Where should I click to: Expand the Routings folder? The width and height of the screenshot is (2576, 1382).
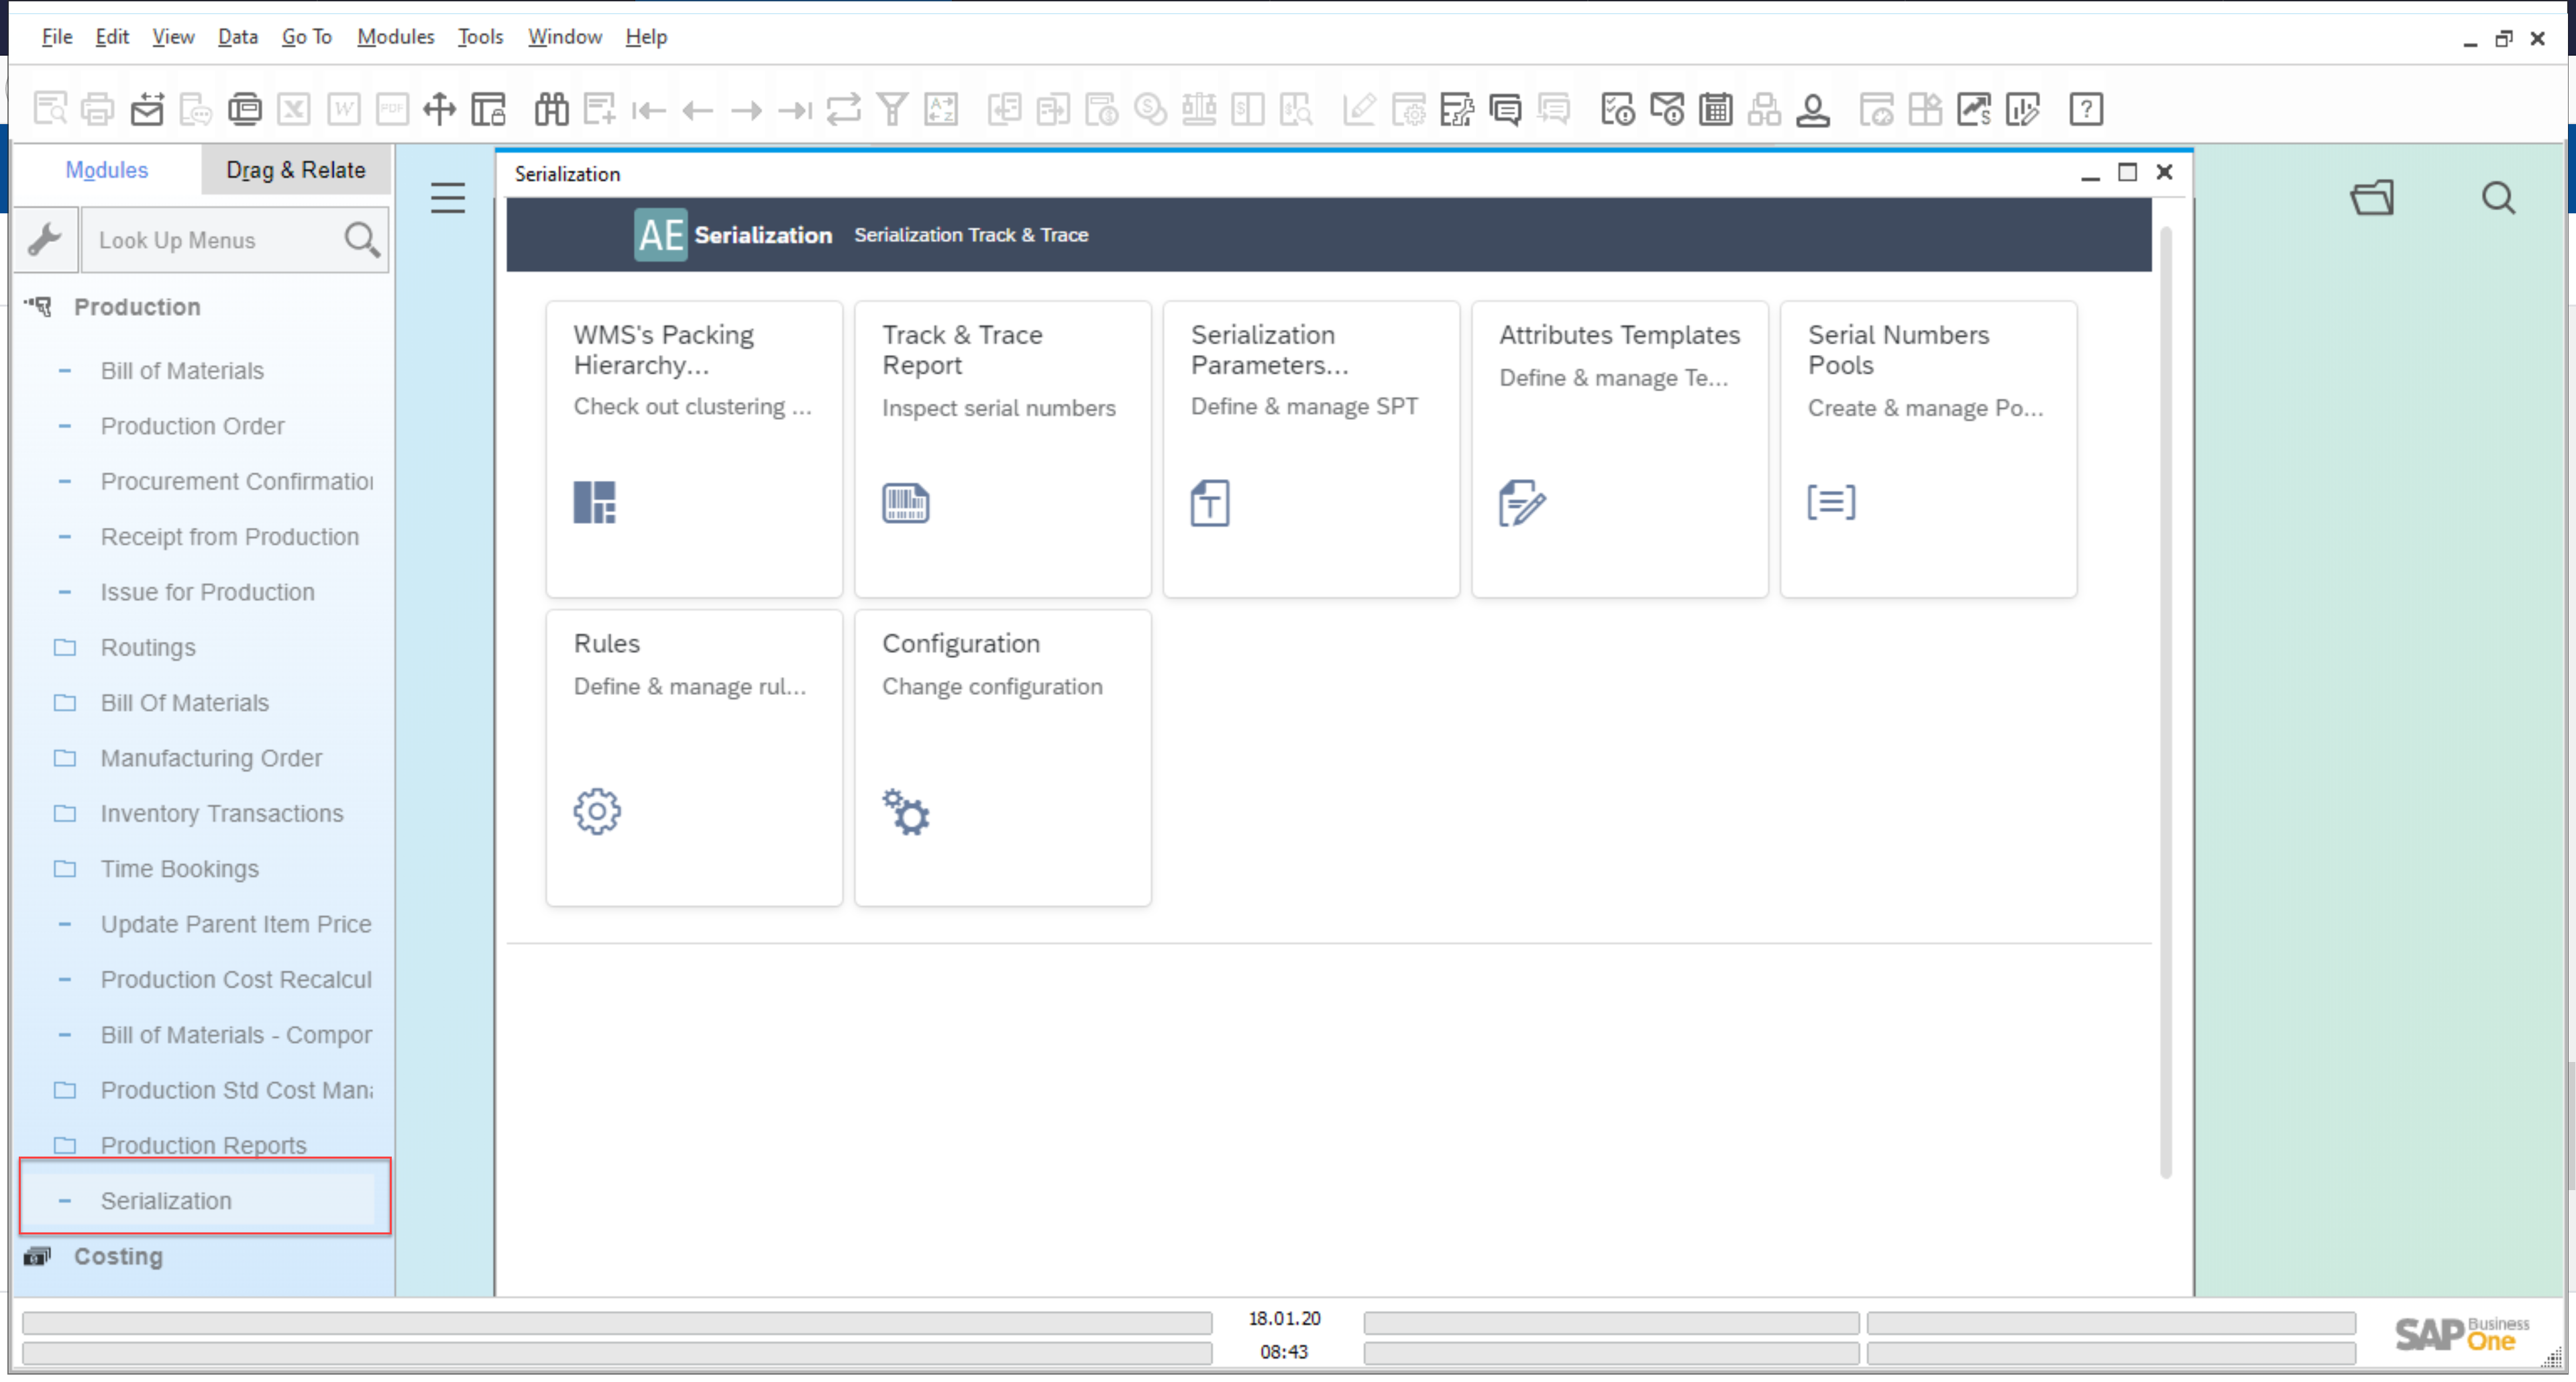coord(148,647)
